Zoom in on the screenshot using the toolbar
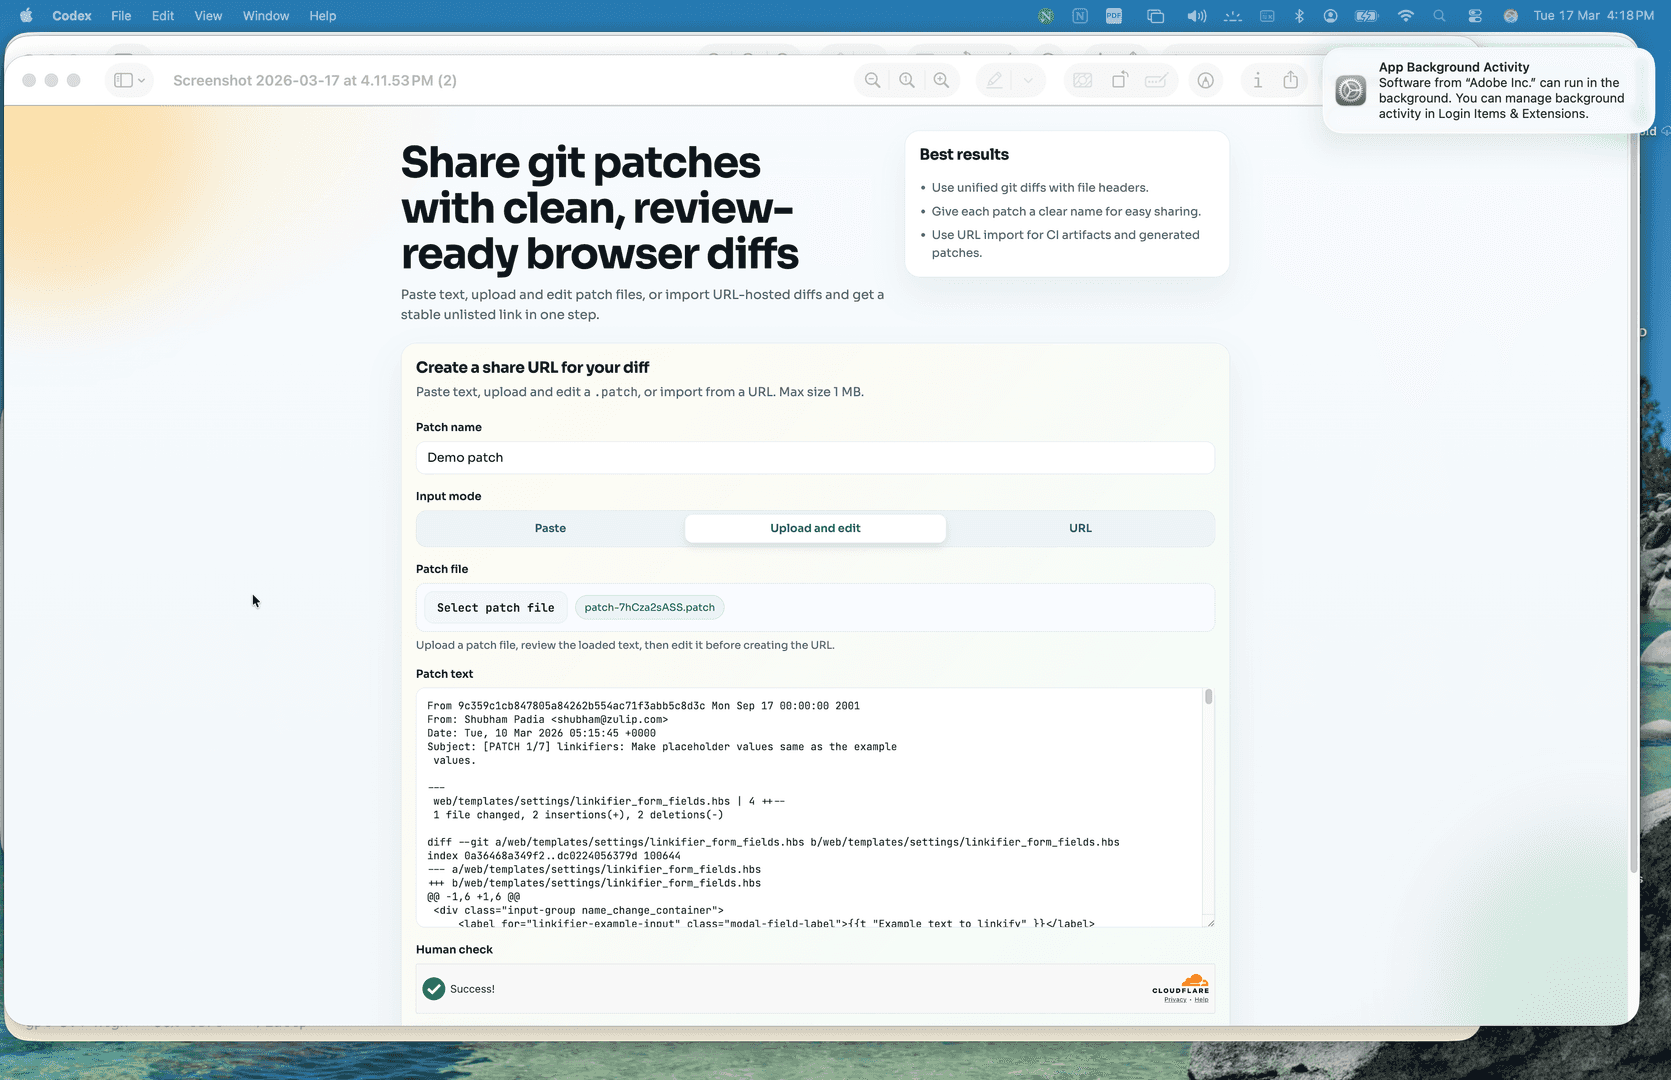The height and width of the screenshot is (1080, 1671). (941, 80)
